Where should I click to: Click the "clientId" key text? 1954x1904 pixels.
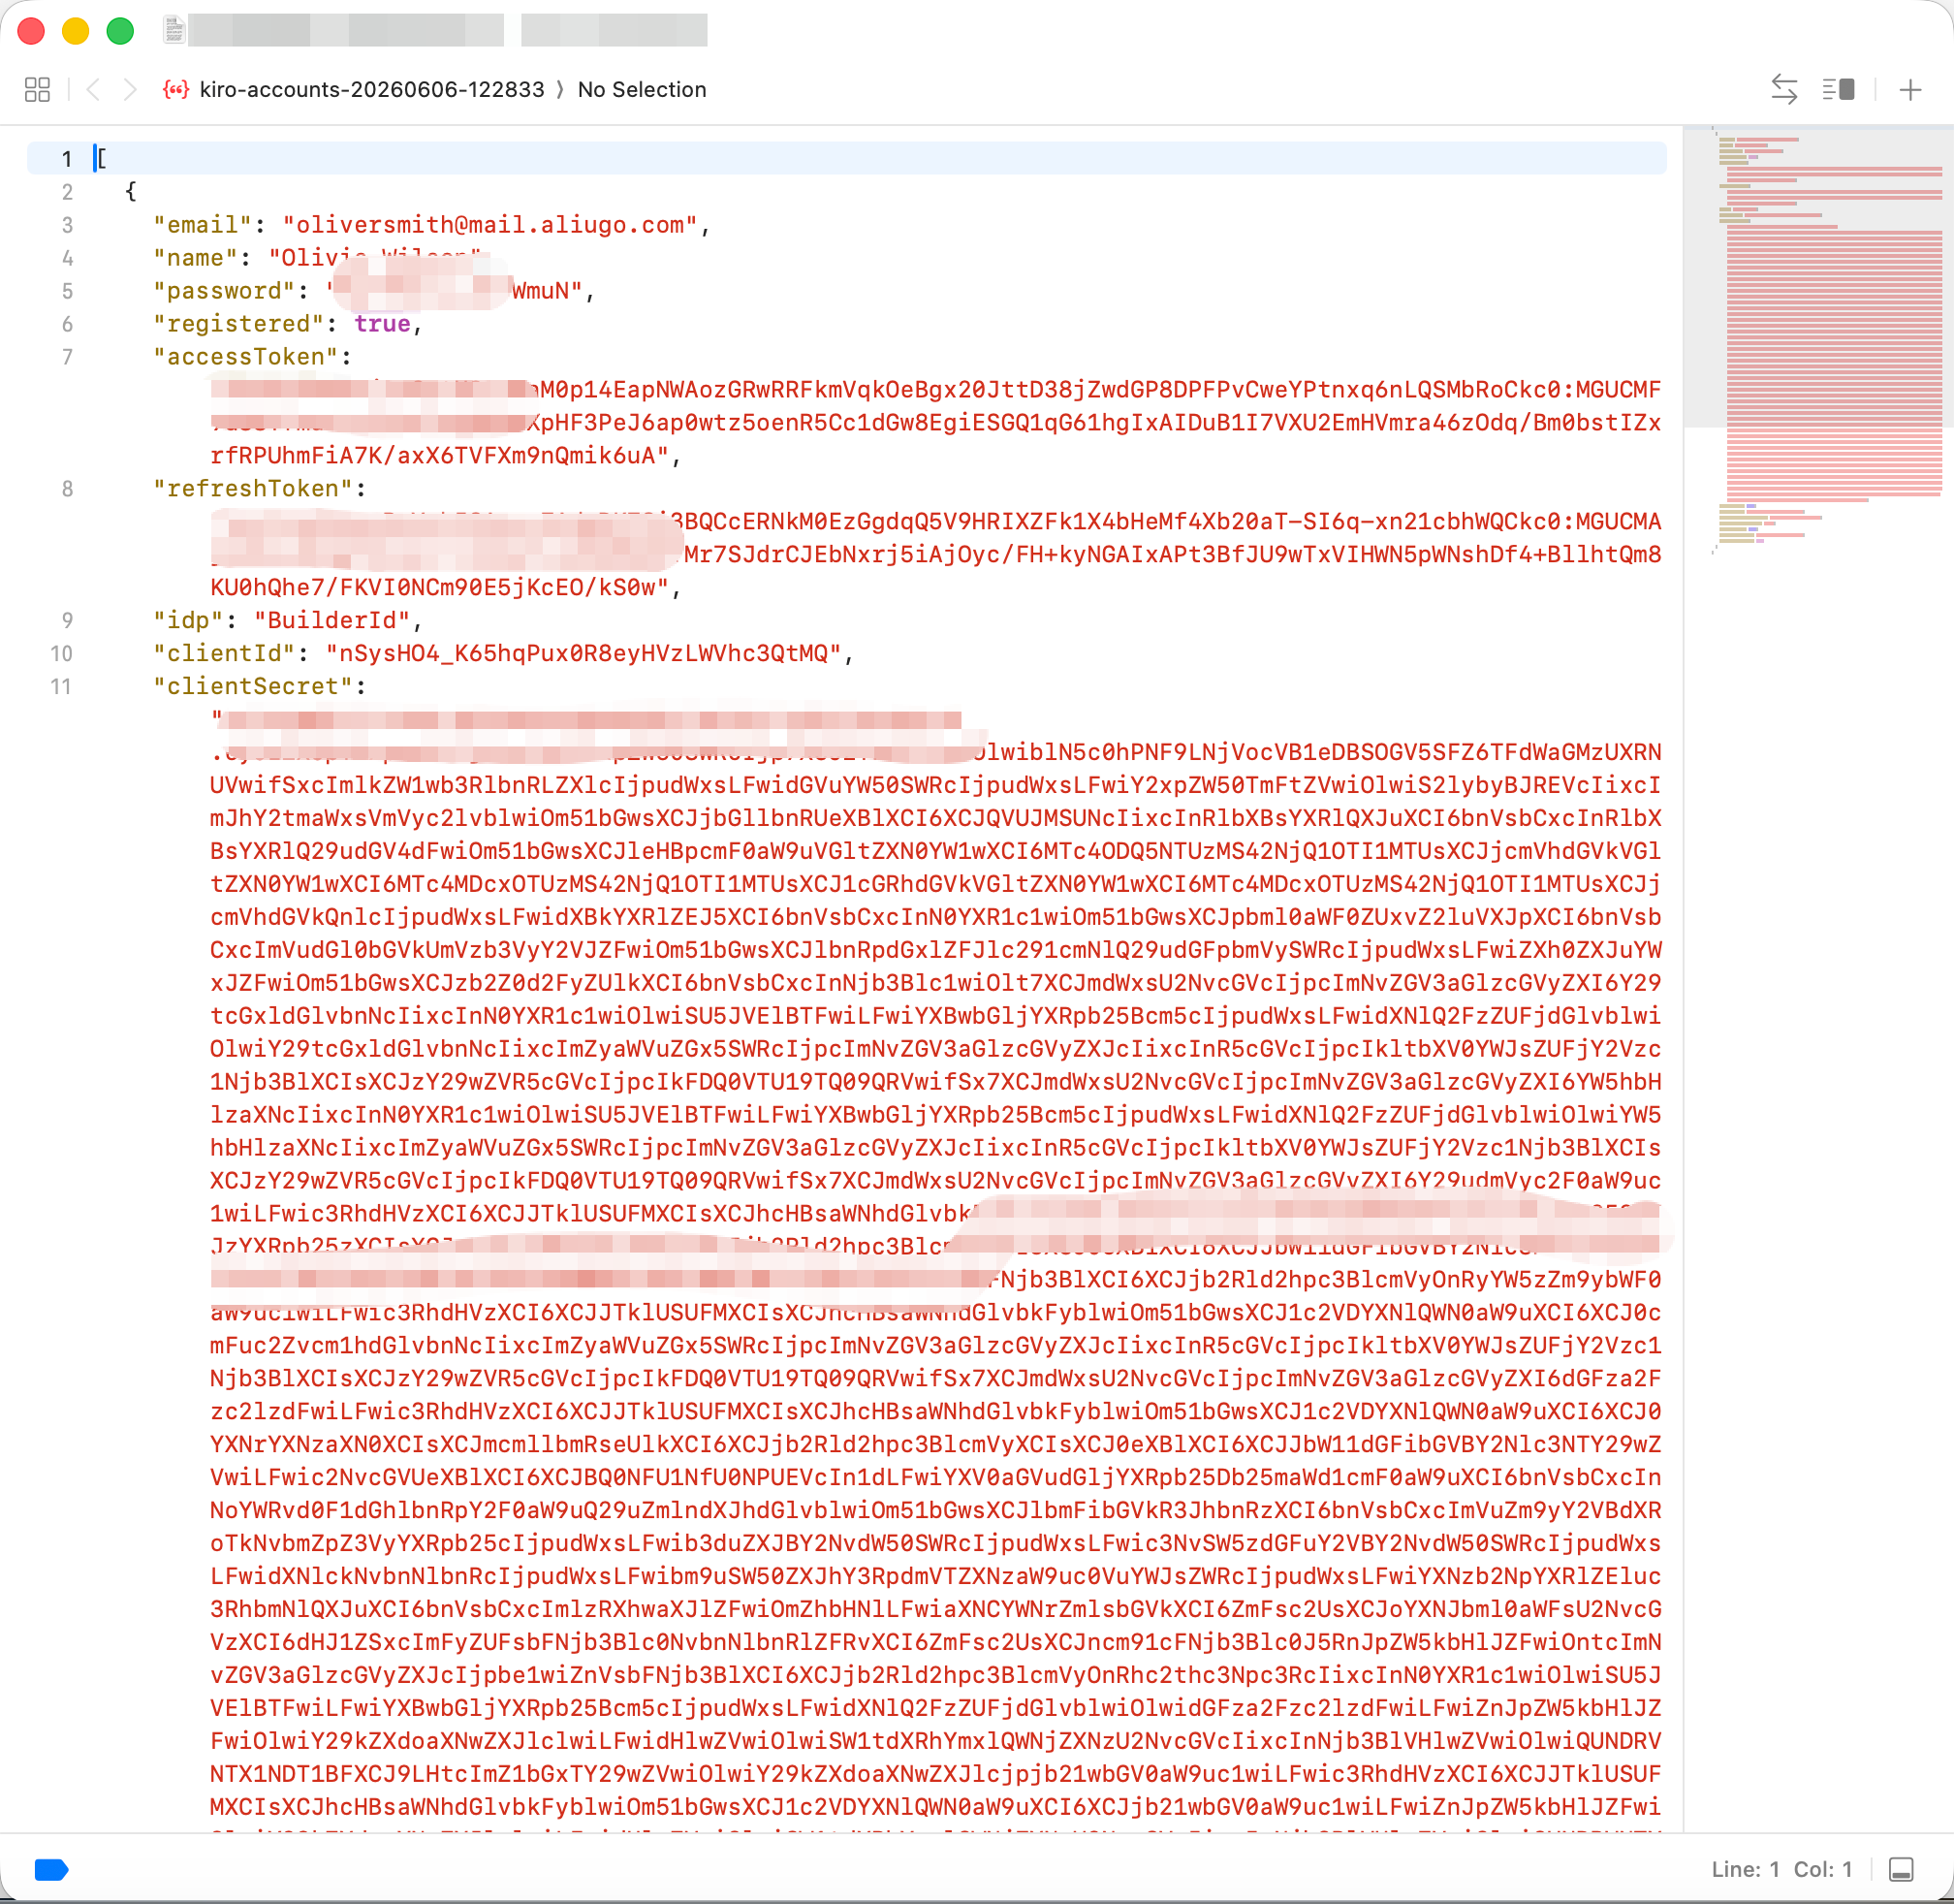pos(225,653)
